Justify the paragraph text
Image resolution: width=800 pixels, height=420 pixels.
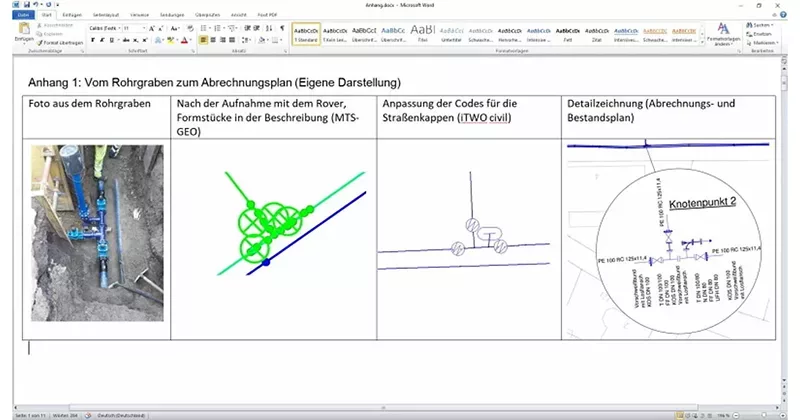click(232, 40)
